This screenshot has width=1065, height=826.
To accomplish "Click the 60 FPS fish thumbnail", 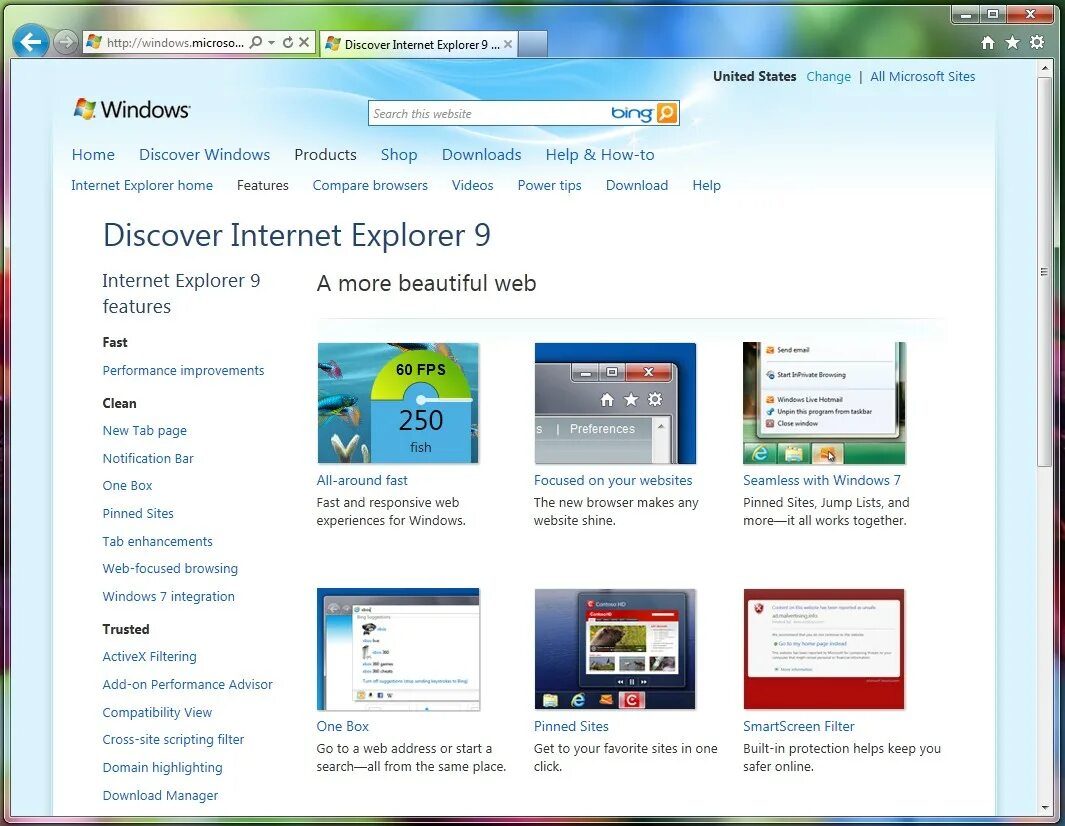I will point(398,403).
